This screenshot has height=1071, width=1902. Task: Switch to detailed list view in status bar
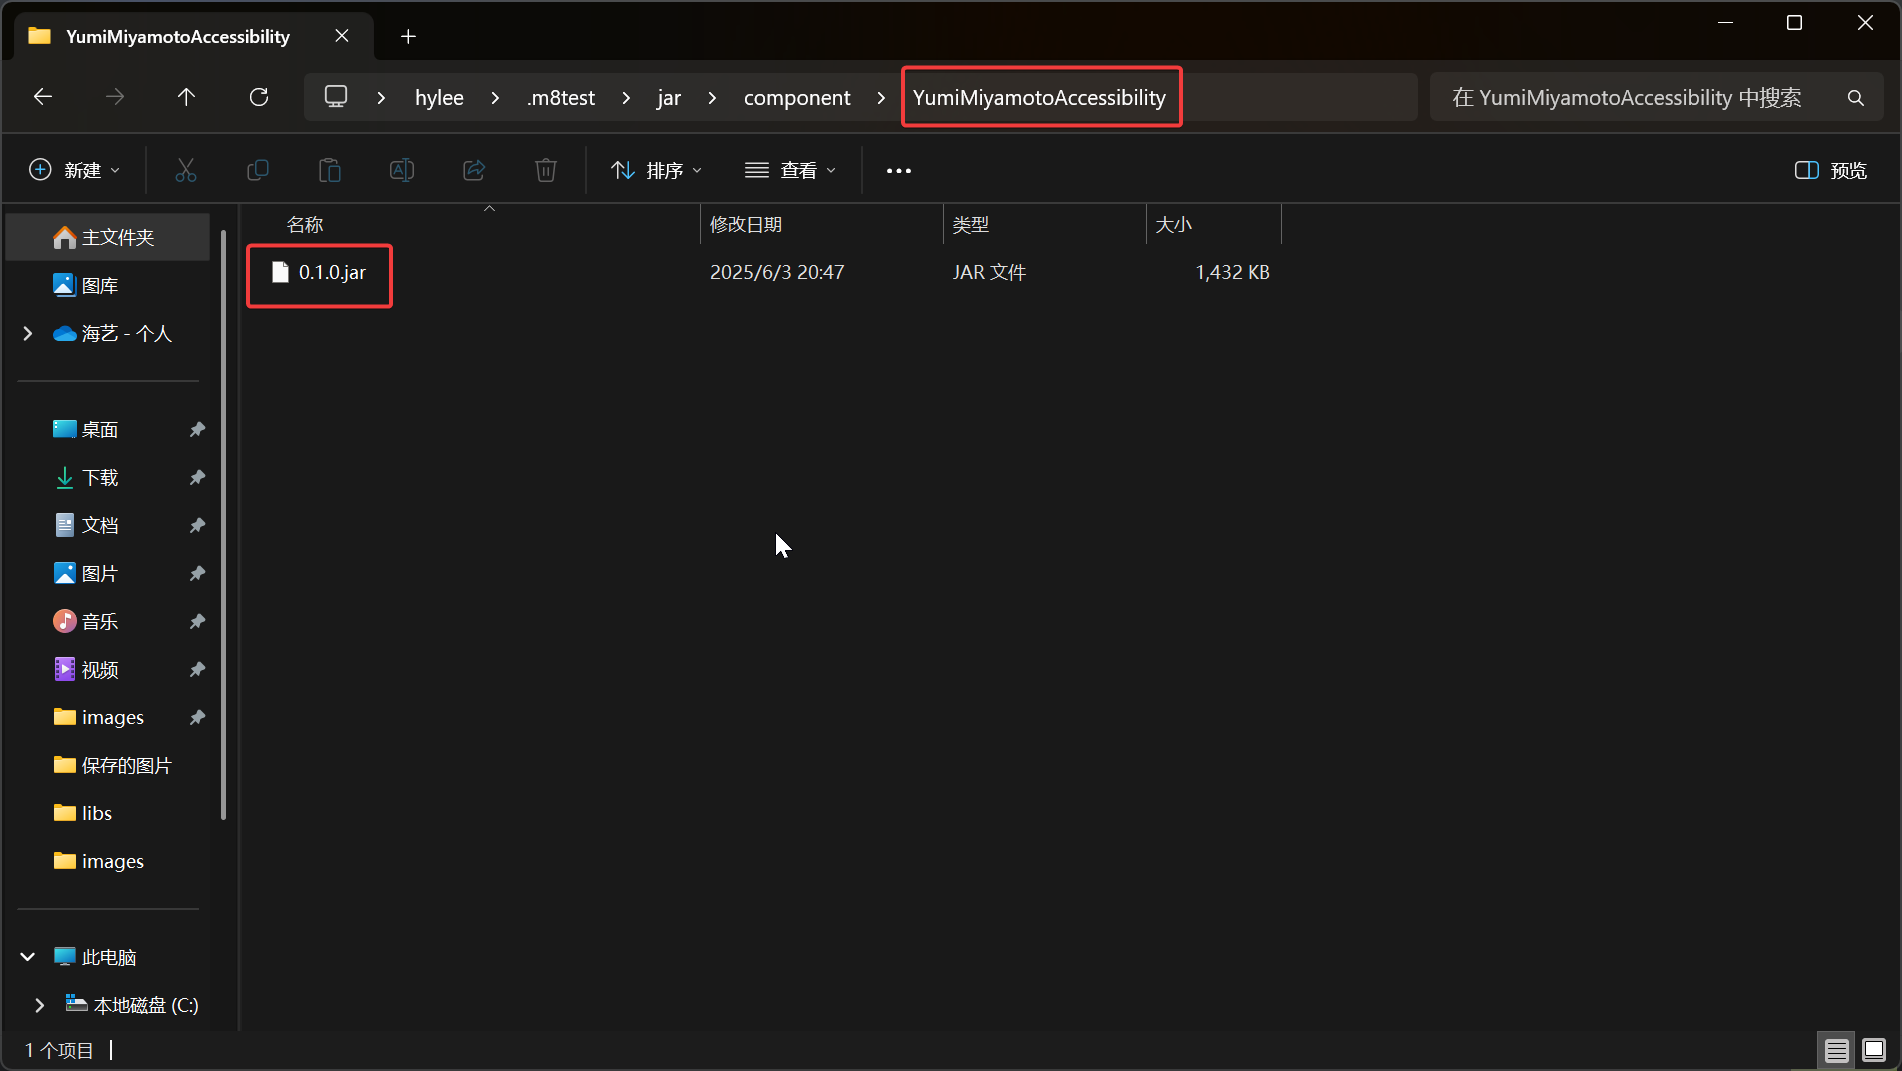pos(1836,1050)
